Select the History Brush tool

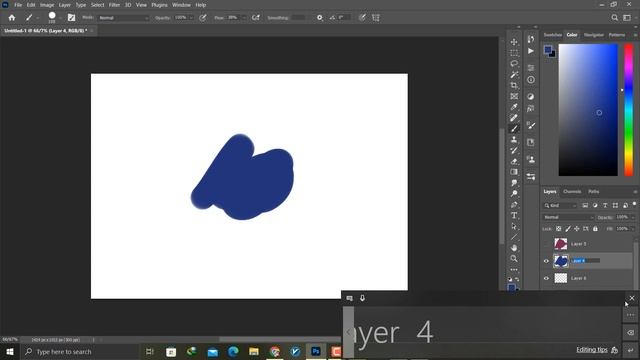[514, 150]
